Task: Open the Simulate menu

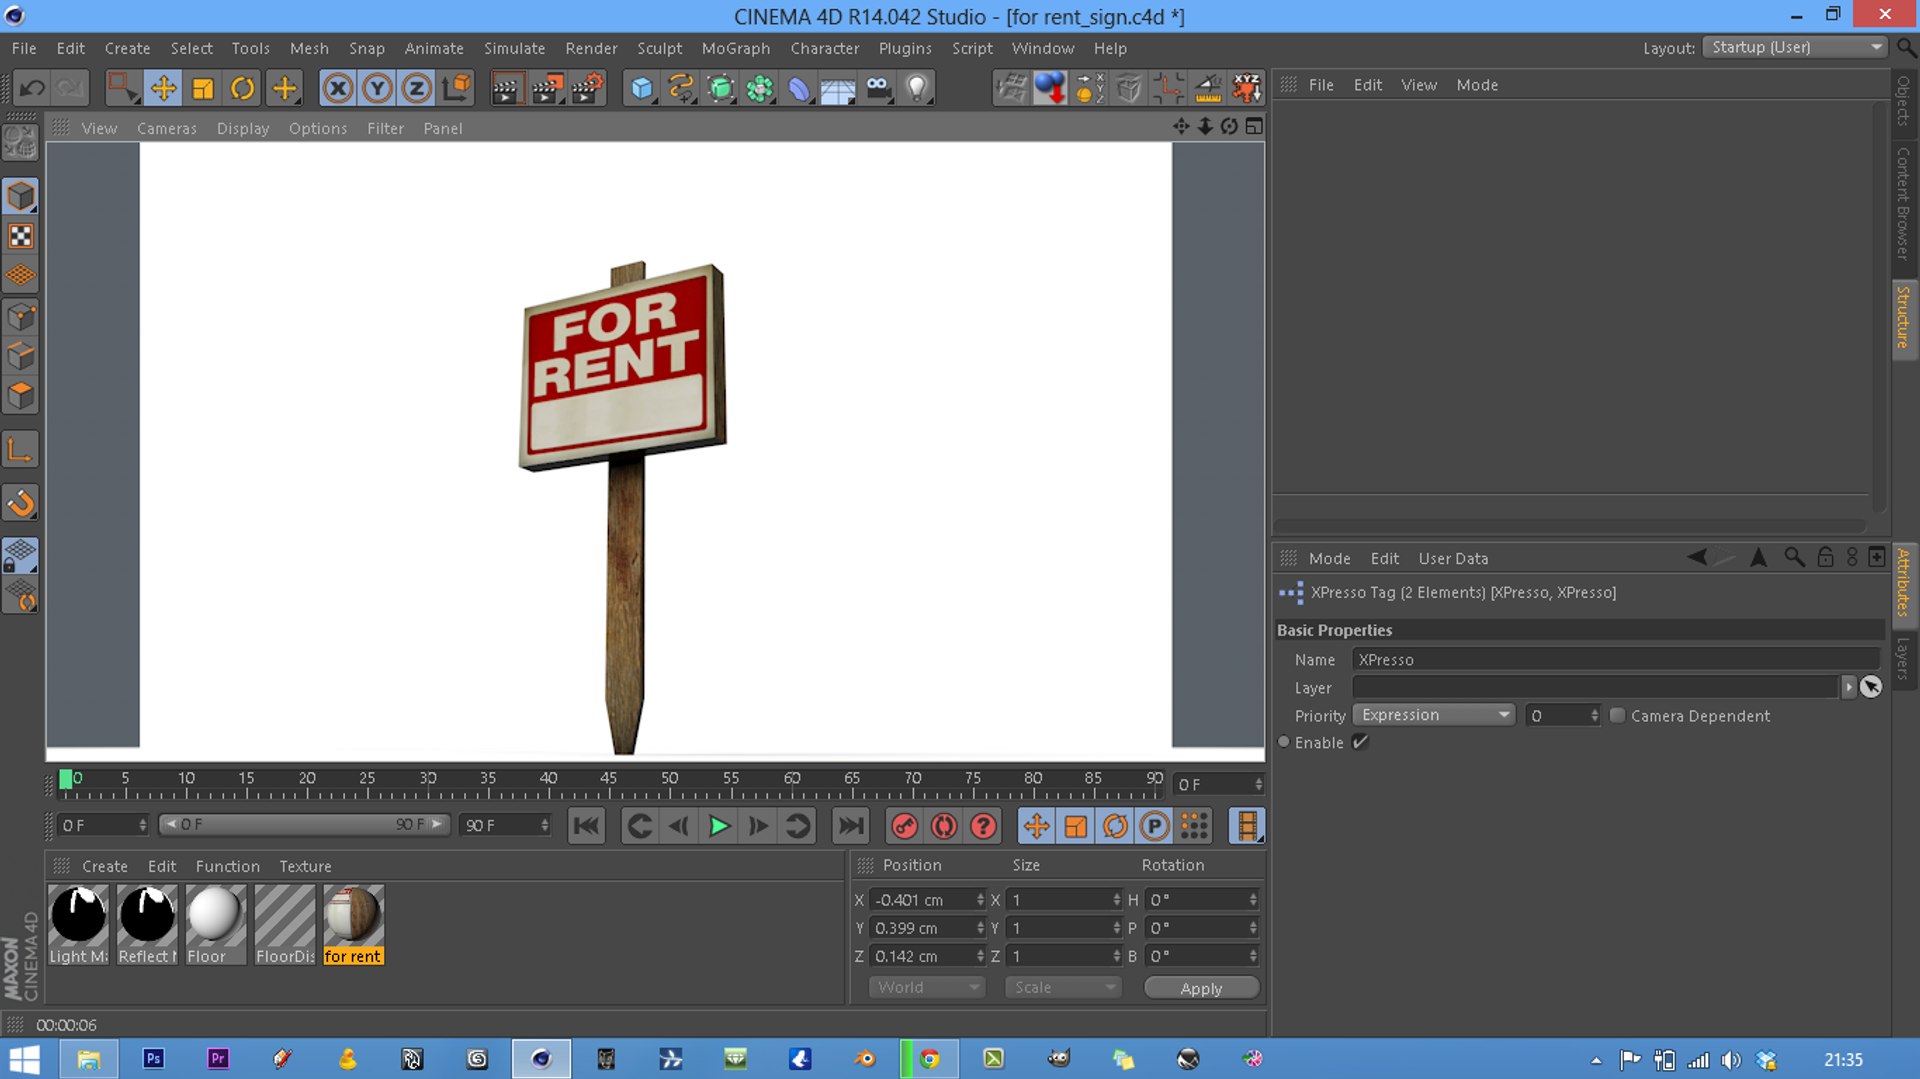Action: tap(514, 48)
